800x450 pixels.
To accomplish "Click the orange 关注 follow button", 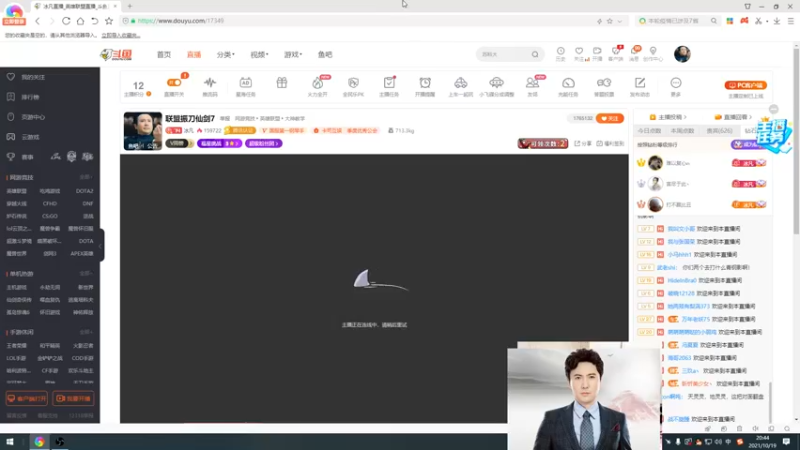I will 610,118.
